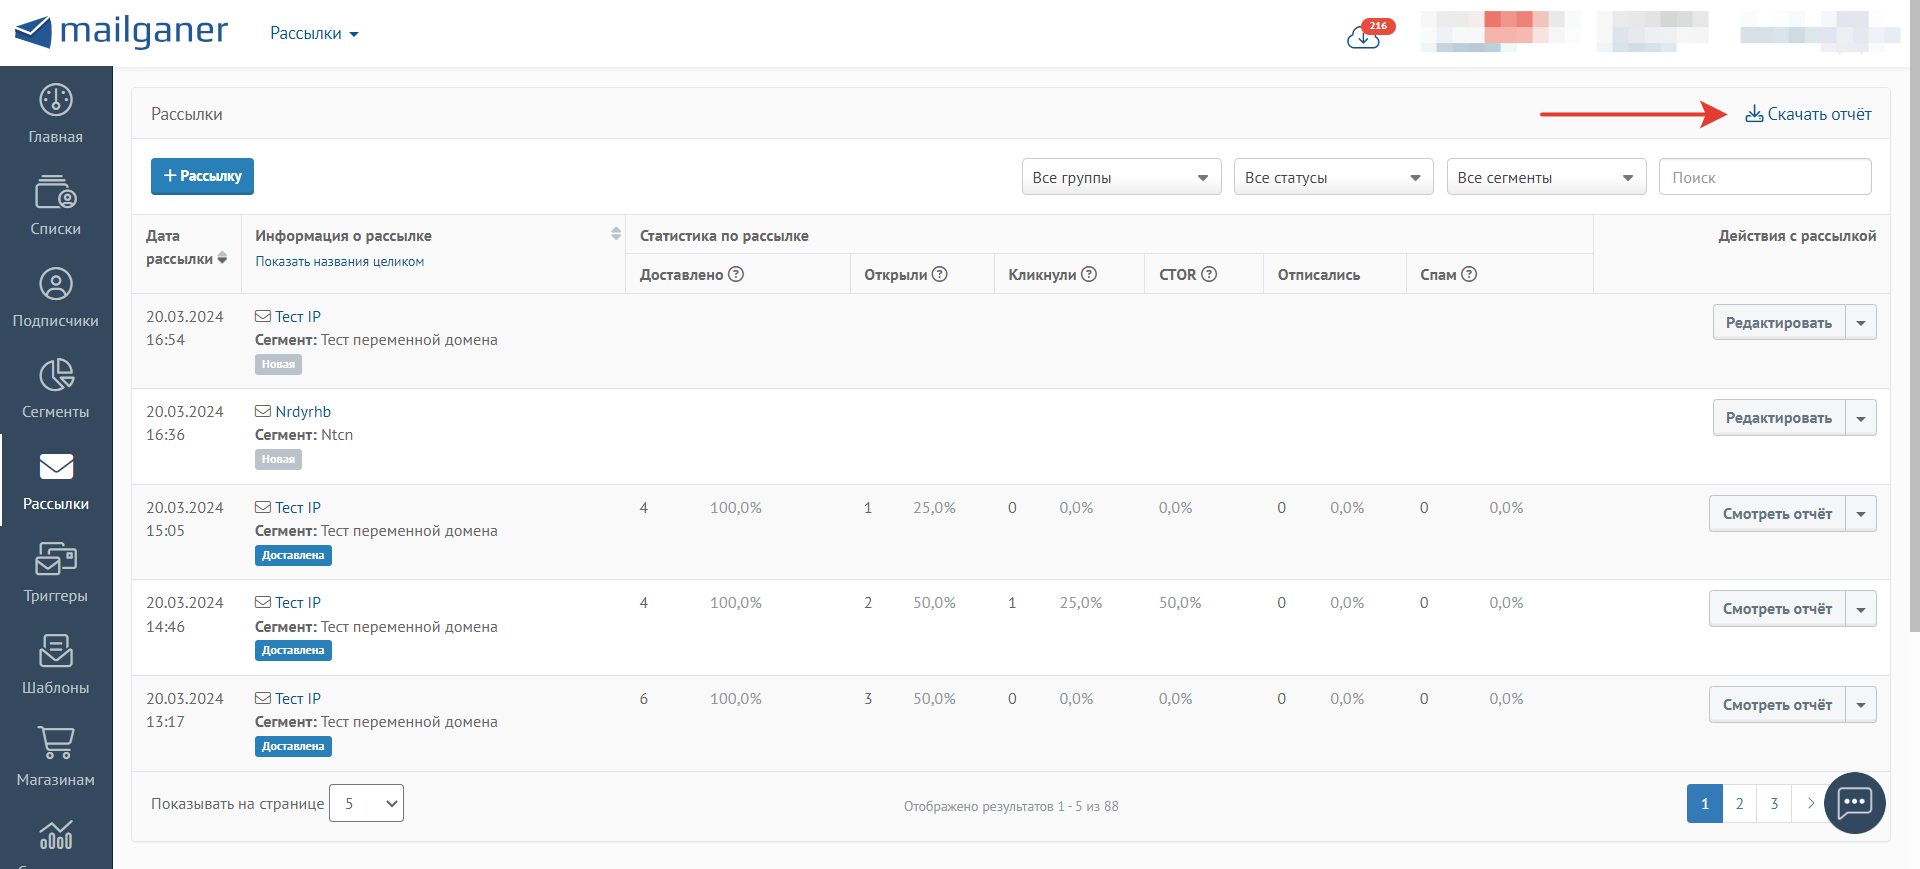Select Рассылки envelope icon in sidebar
The image size is (1920, 869).
point(56,467)
